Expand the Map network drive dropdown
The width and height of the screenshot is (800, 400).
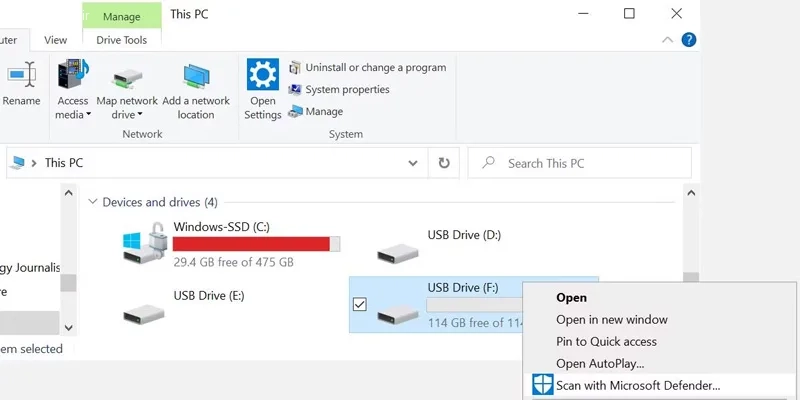pyautogui.click(x=127, y=114)
